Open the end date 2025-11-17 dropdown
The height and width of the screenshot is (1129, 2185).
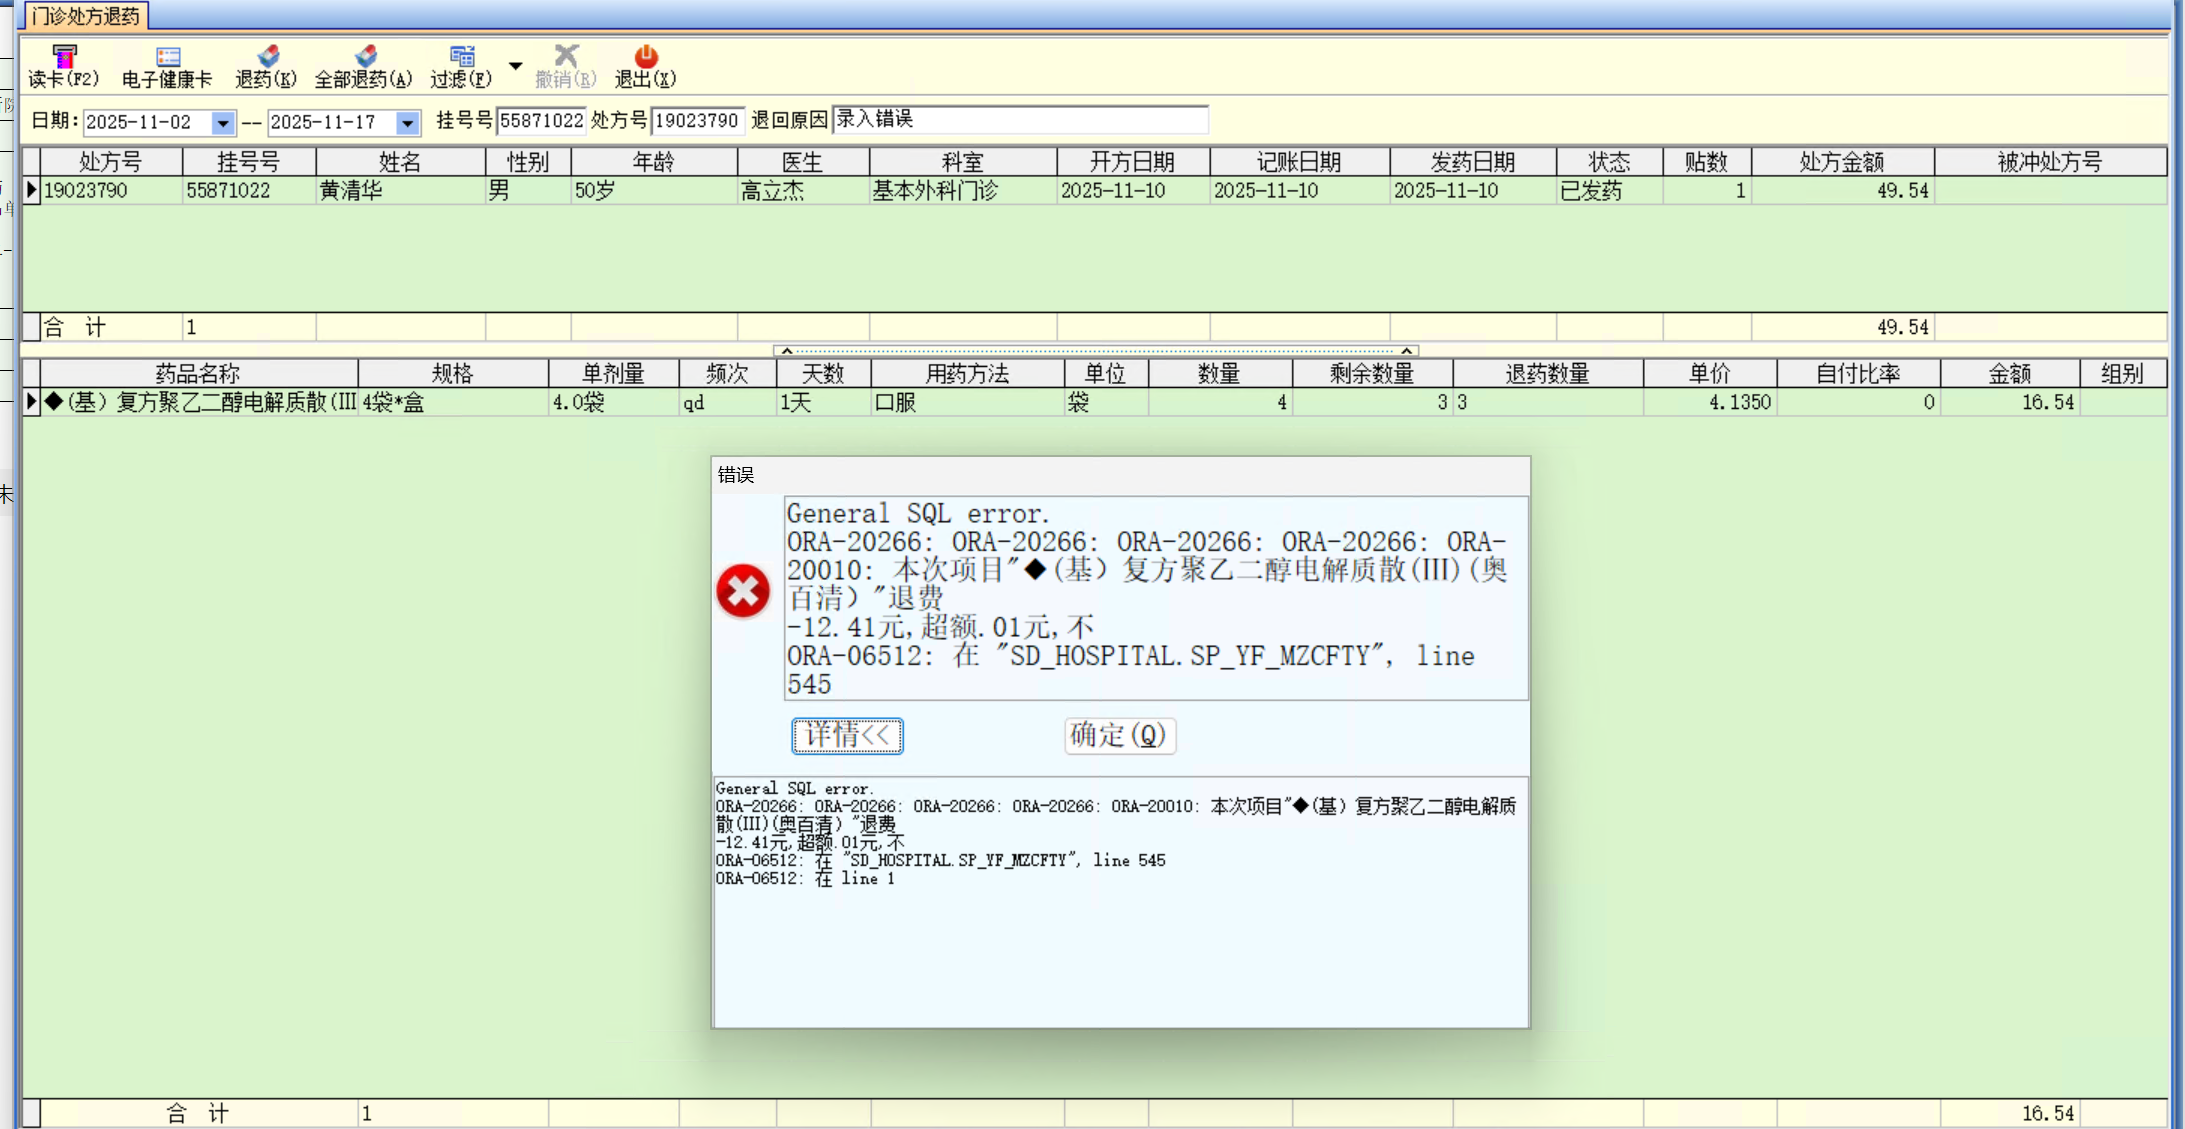point(407,123)
